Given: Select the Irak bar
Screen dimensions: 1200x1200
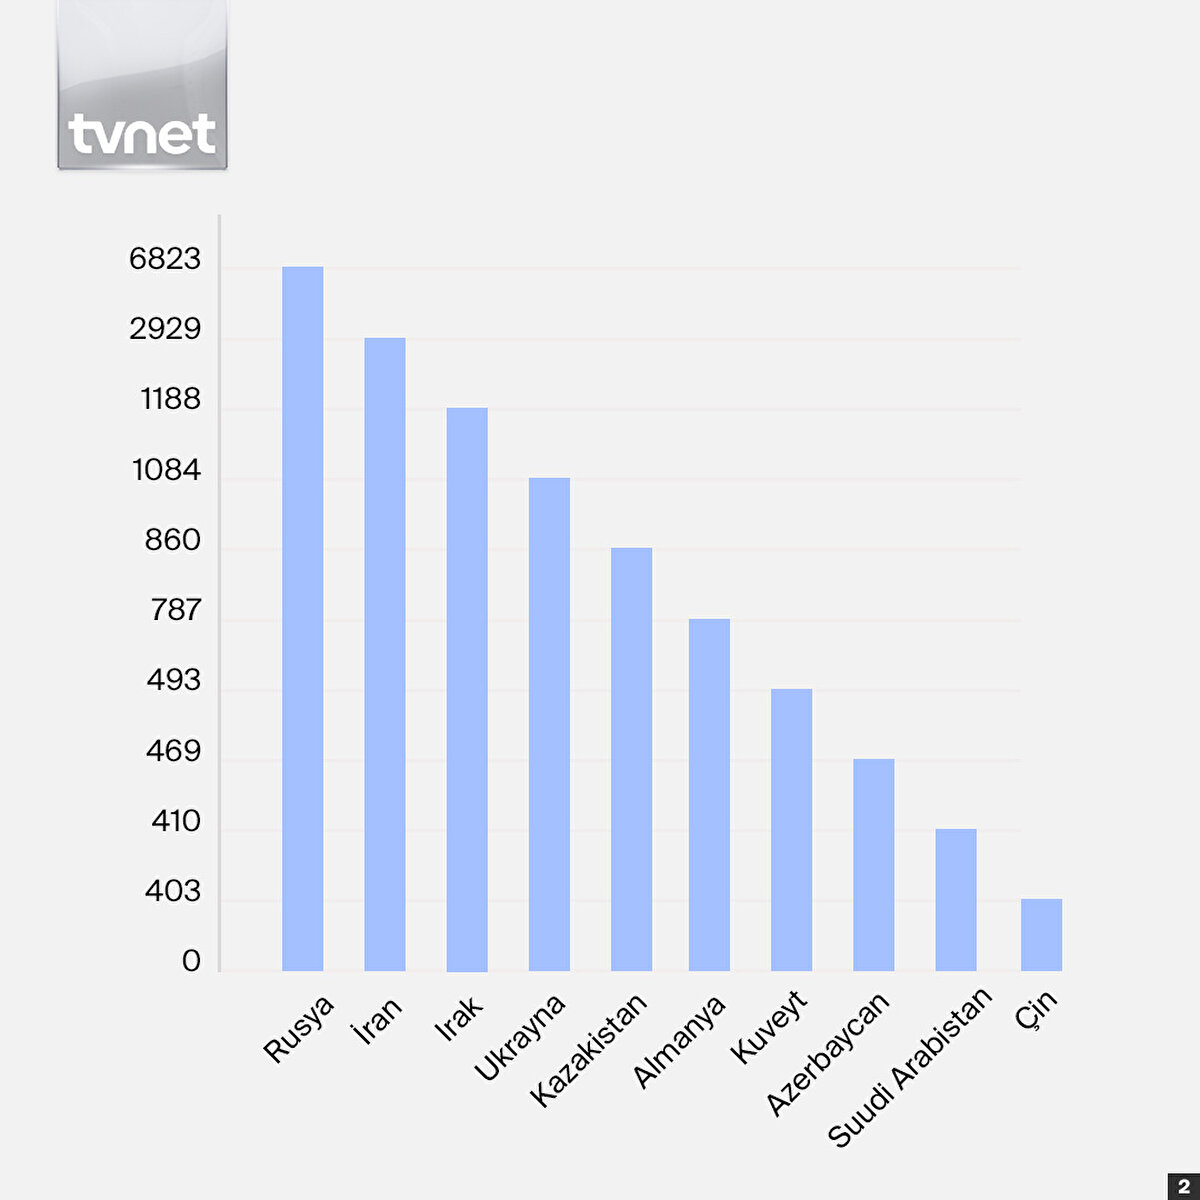Looking at the screenshot, I should (x=467, y=689).
